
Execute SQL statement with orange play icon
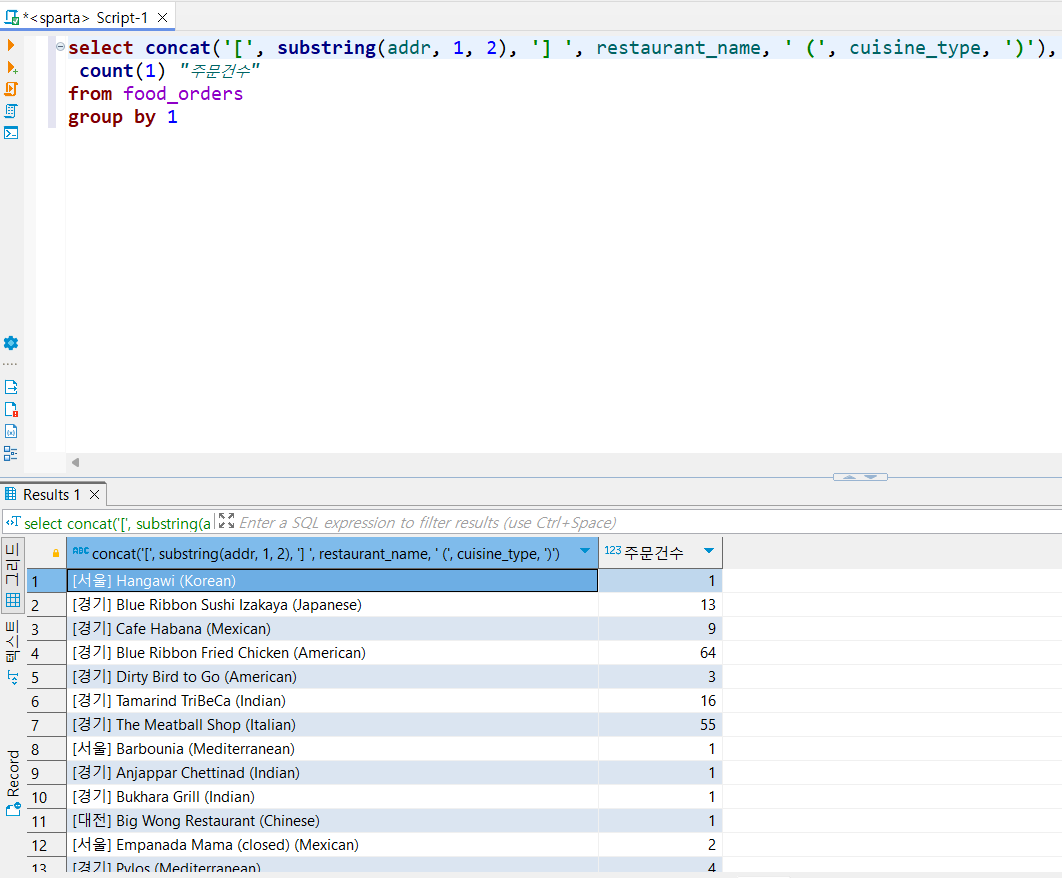(x=11, y=45)
